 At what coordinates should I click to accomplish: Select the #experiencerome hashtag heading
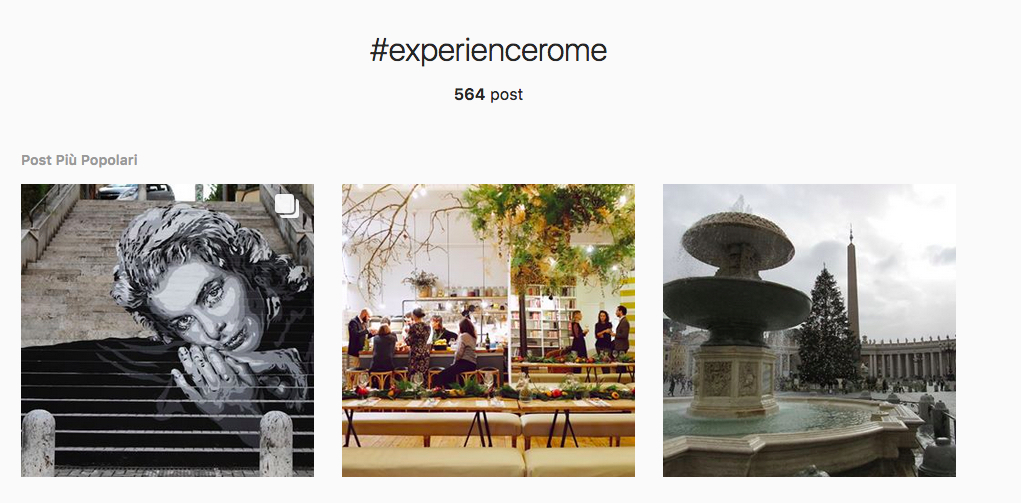(x=488, y=50)
